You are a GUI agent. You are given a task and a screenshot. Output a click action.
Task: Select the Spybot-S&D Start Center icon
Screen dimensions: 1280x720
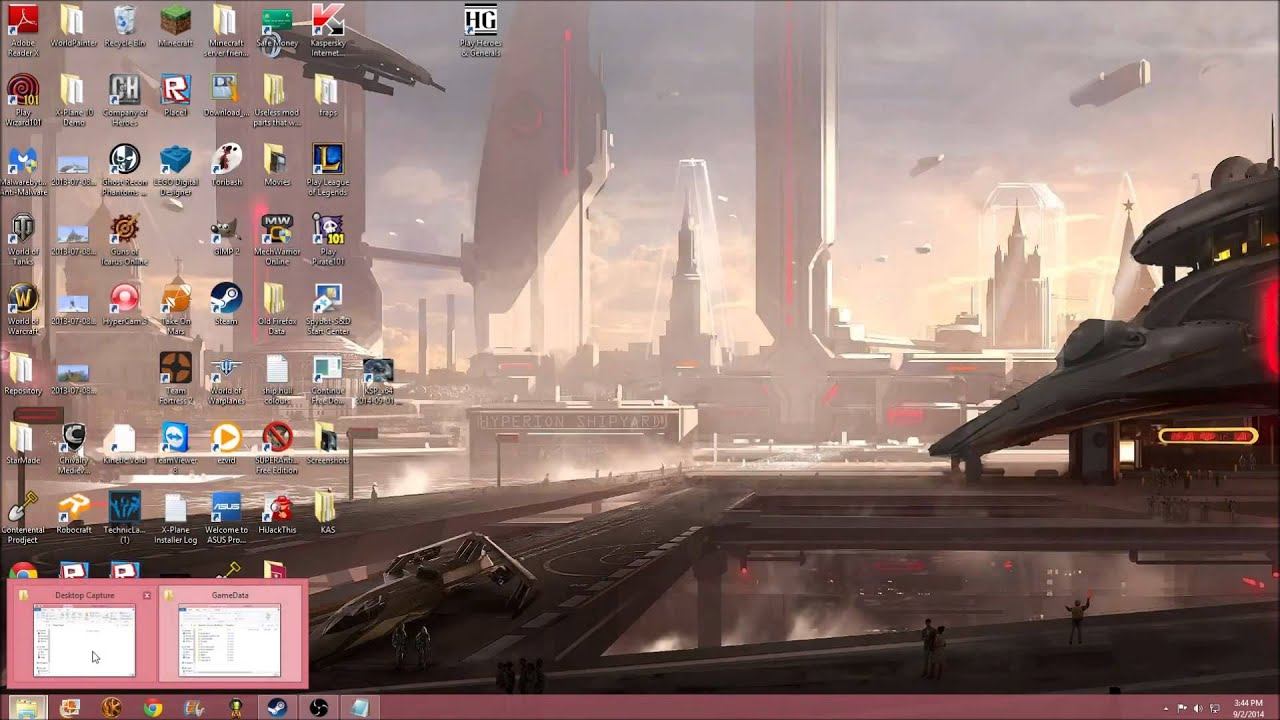point(327,310)
